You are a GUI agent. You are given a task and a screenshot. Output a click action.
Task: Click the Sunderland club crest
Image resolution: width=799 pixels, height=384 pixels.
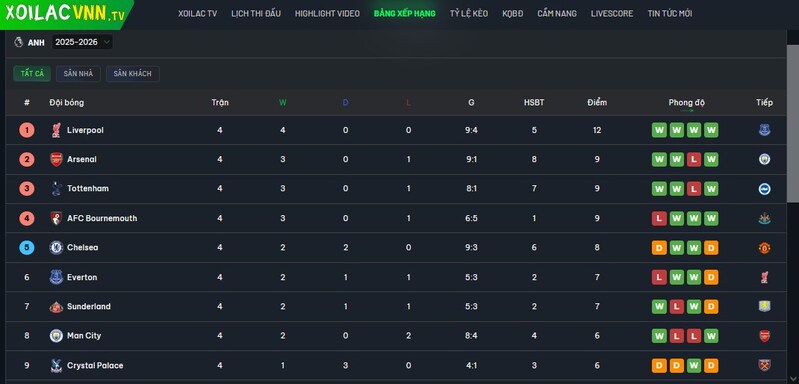coord(56,307)
